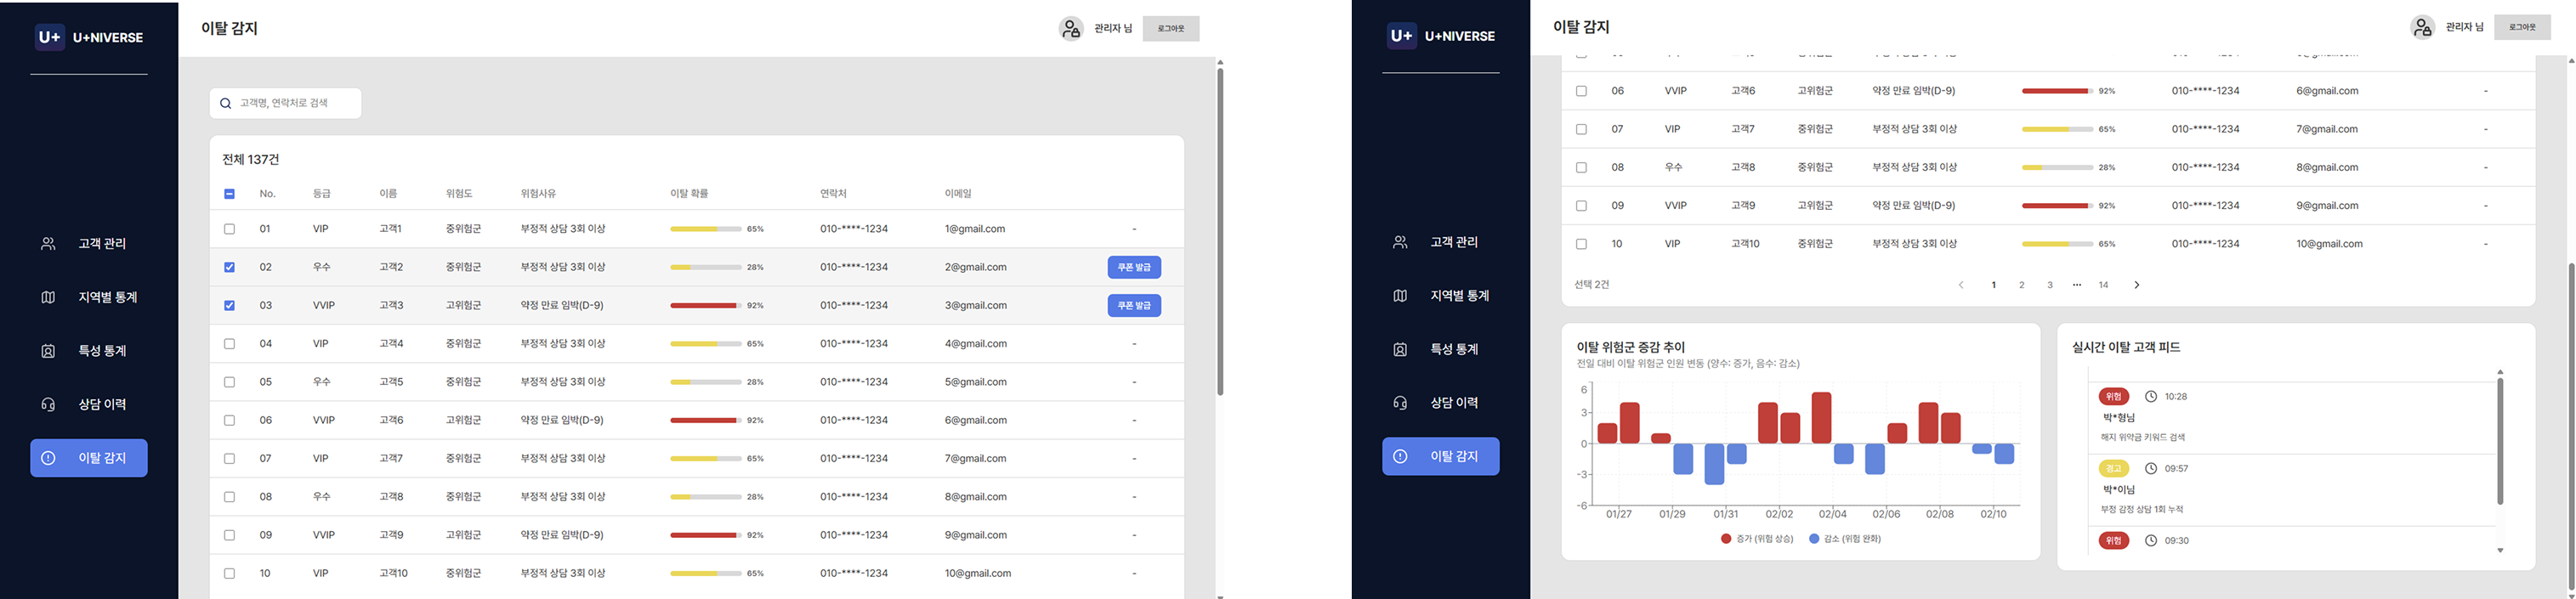Check the checkbox for row 05 고객5
This screenshot has height=599, width=2576.
[x=229, y=382]
